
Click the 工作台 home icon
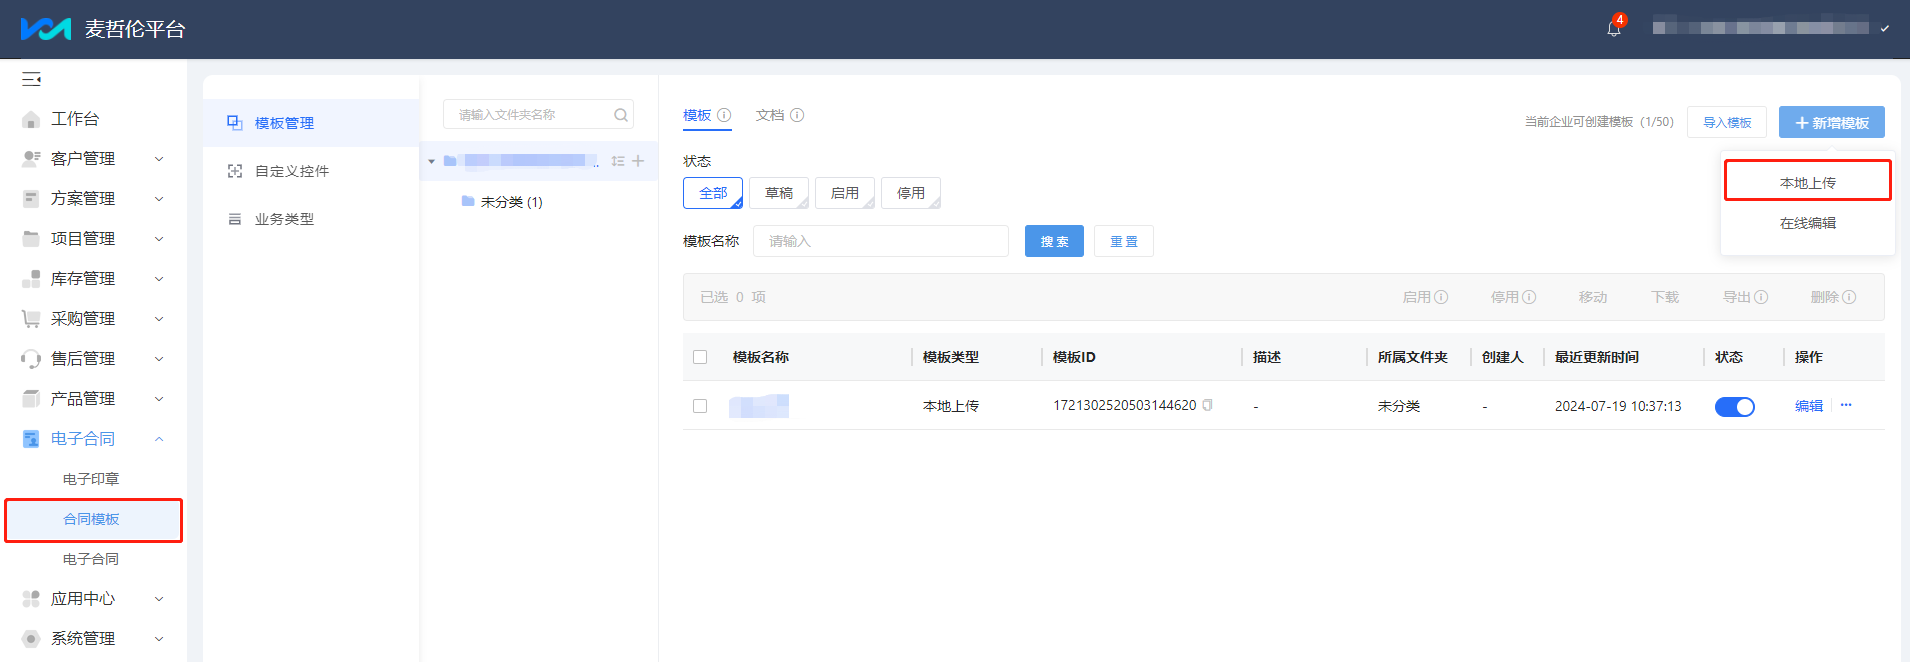tap(31, 119)
